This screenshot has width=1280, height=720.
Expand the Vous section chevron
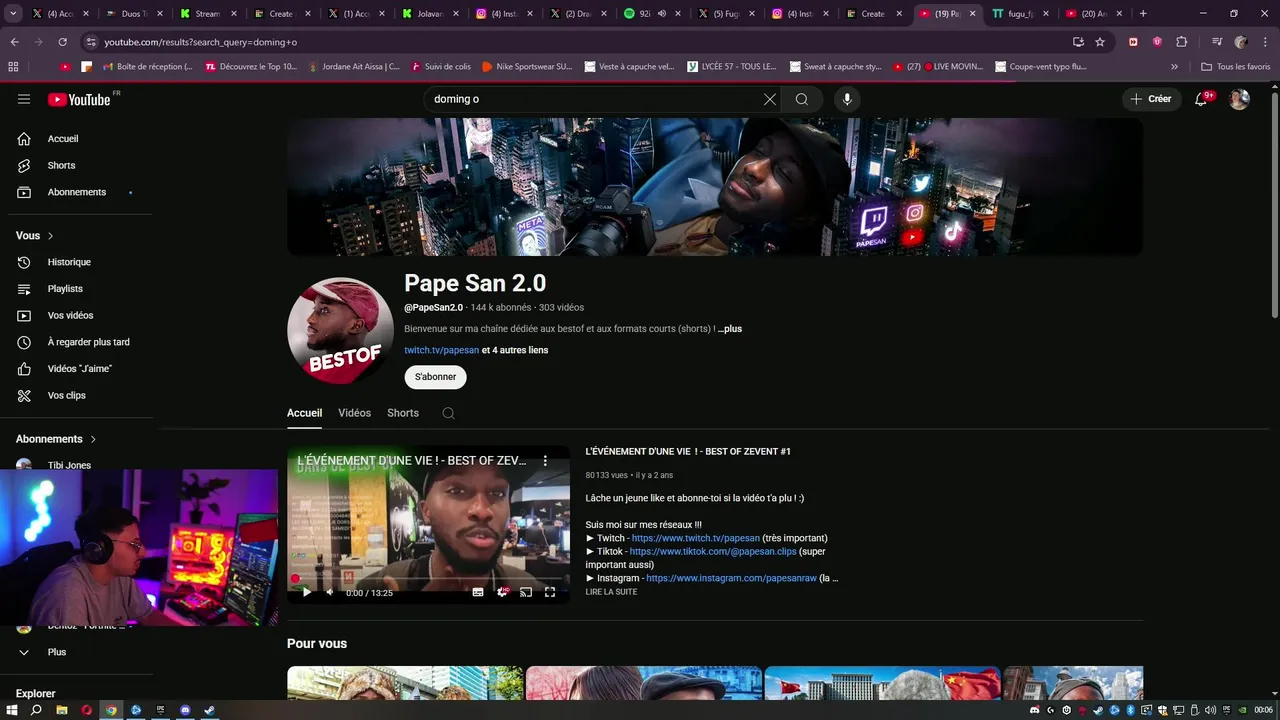50,236
